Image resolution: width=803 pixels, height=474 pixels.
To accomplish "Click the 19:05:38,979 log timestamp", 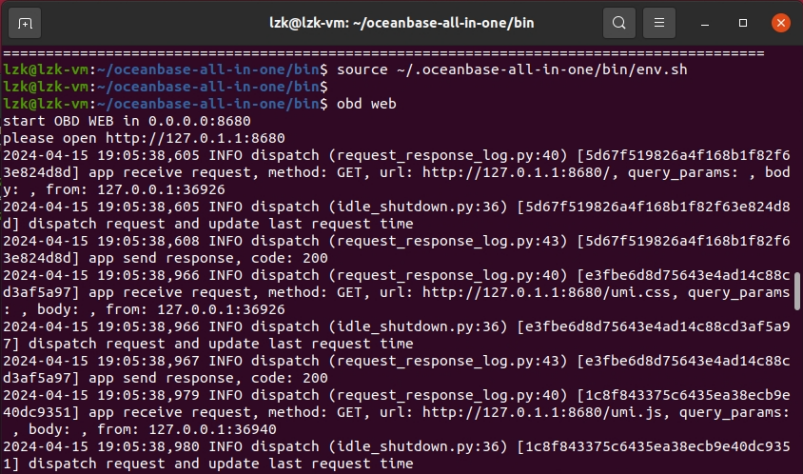I will point(148,395).
